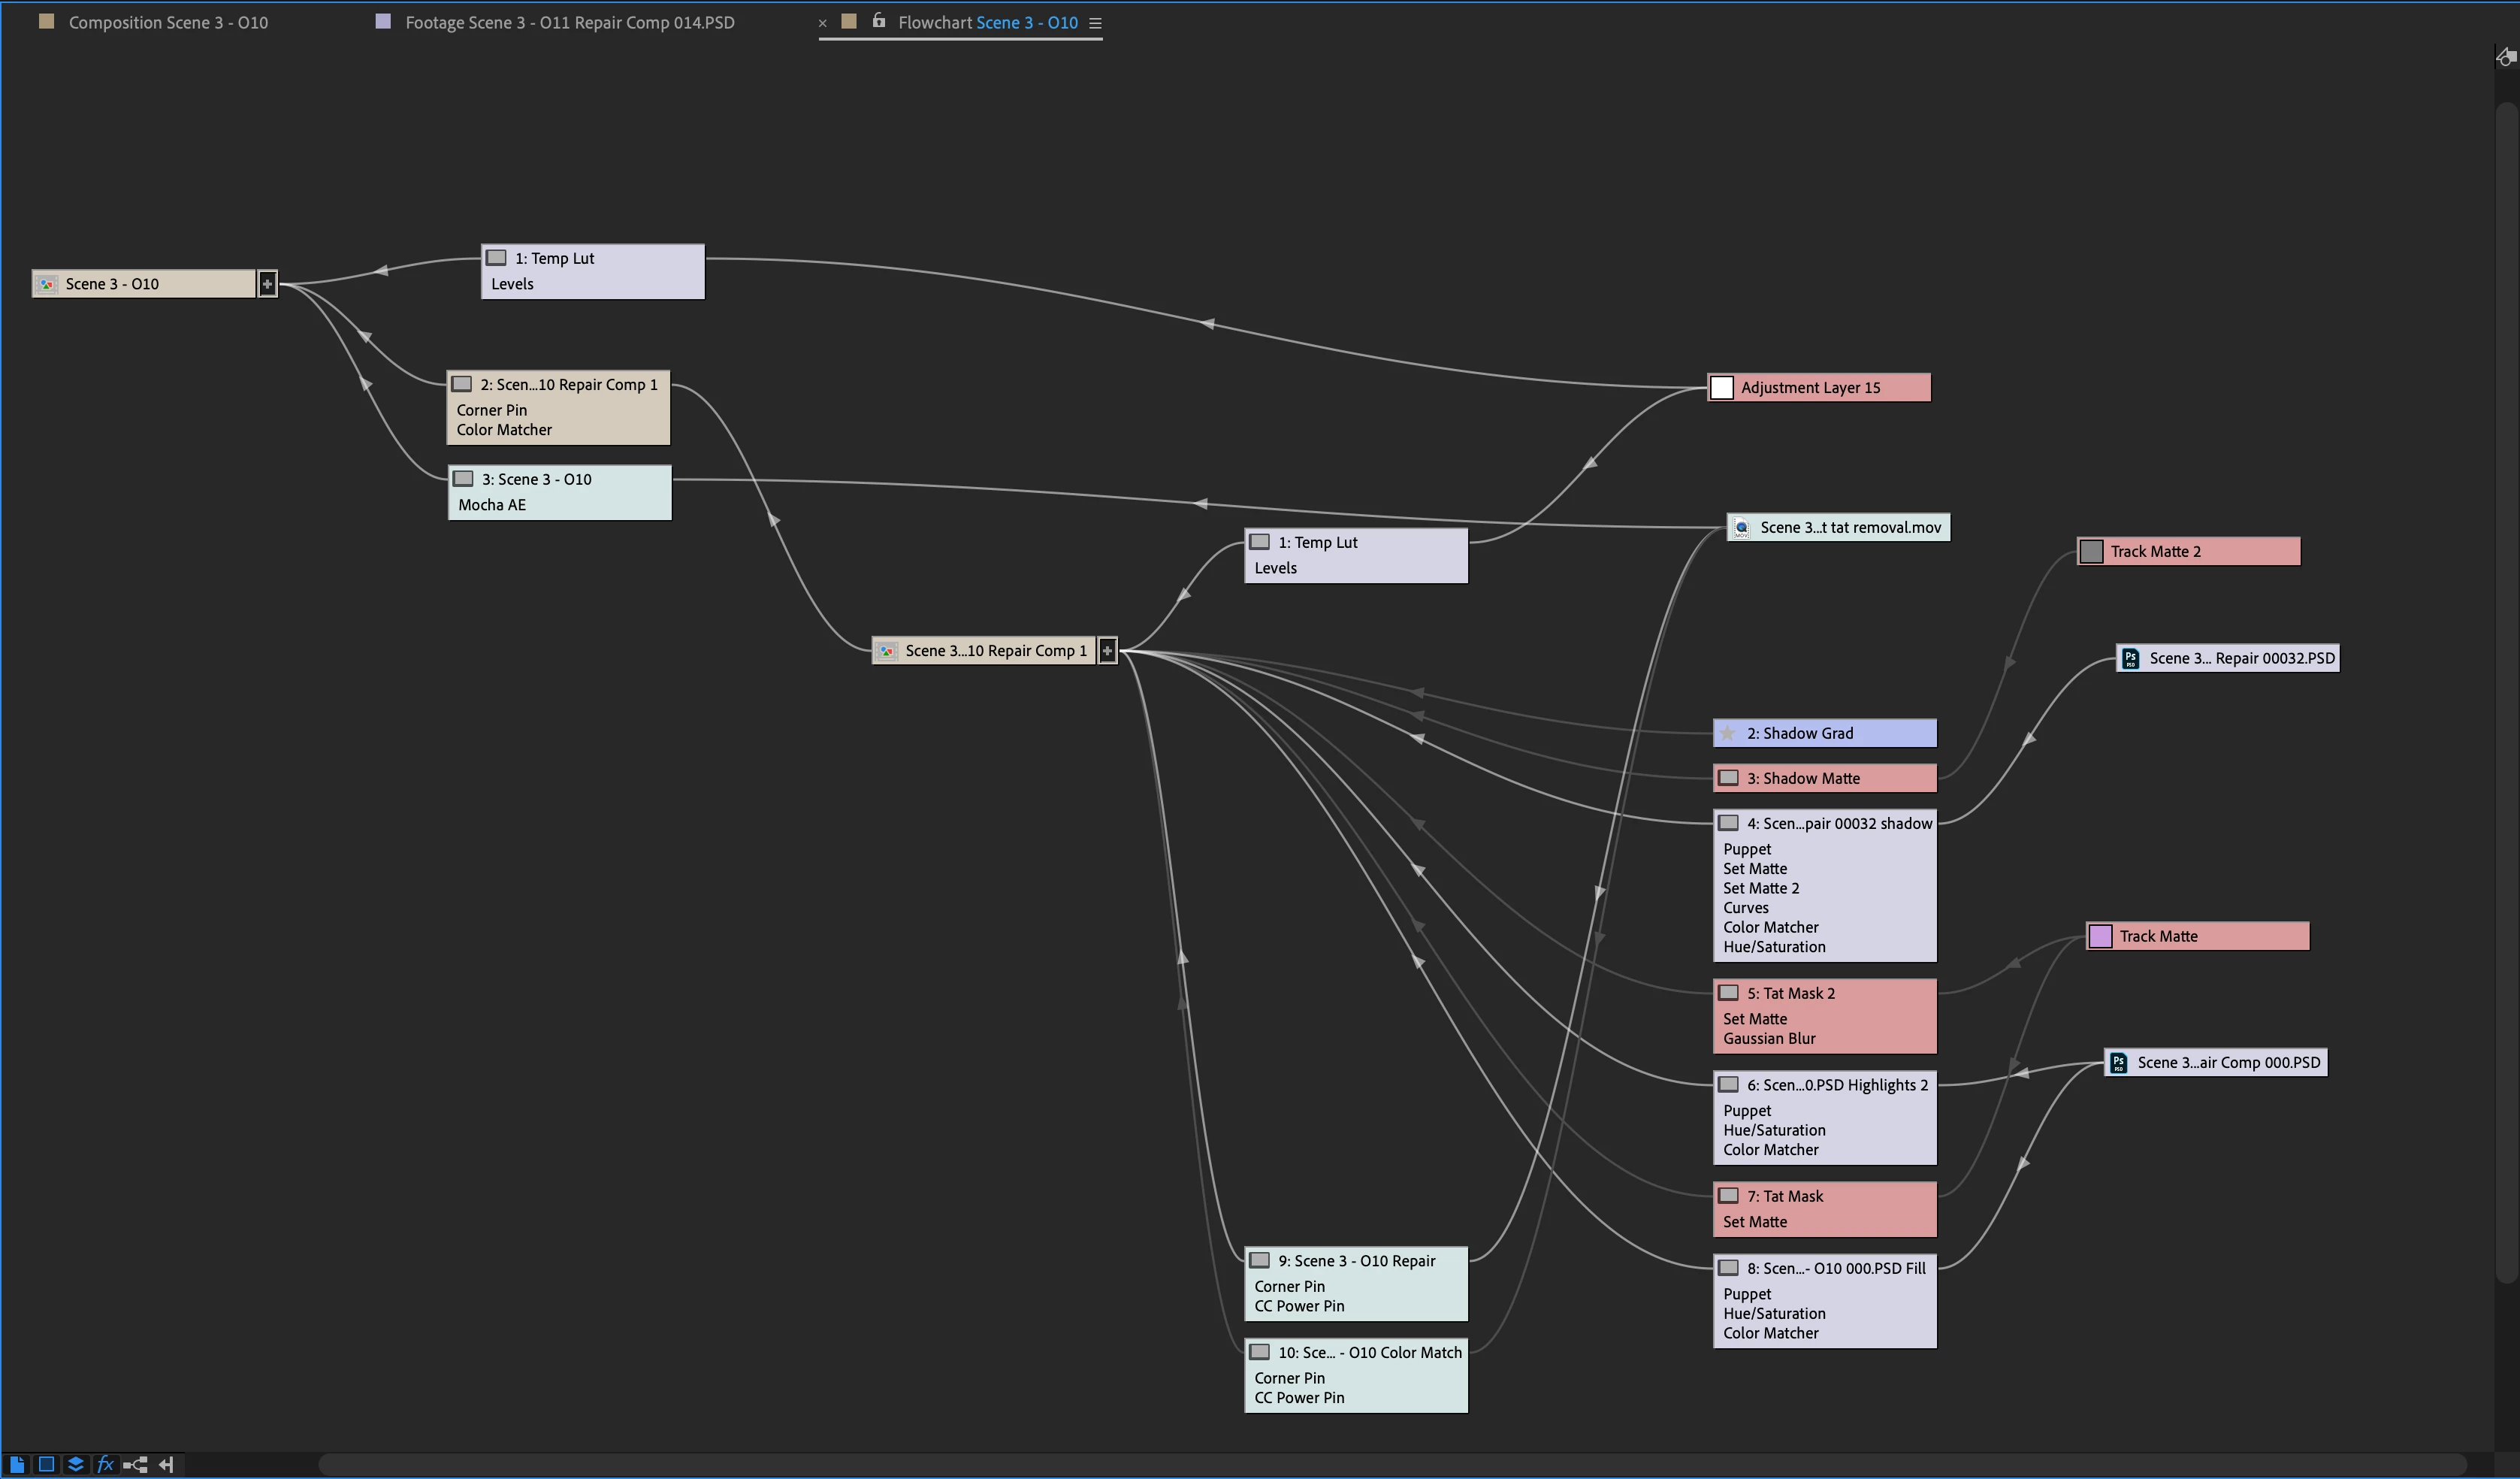Image resolution: width=2520 pixels, height=1479 pixels.
Task: Close the Flowchart panel tab
Action: click(x=822, y=23)
